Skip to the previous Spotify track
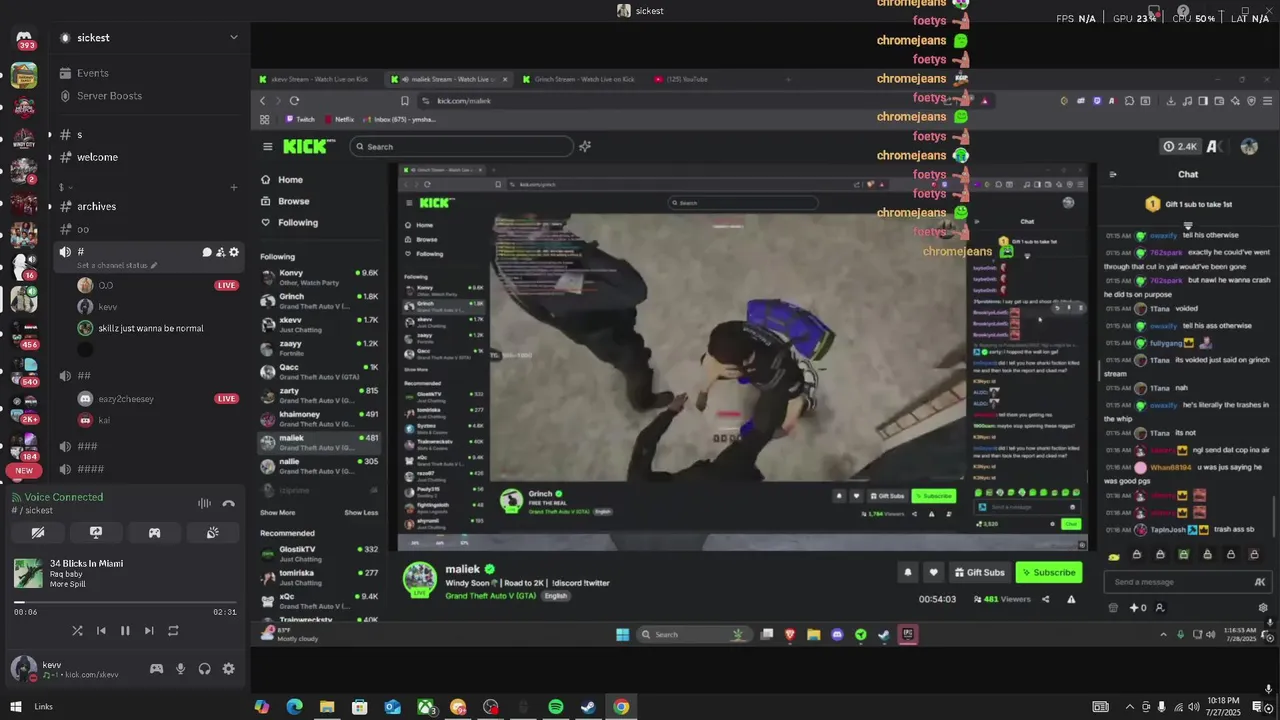 [x=101, y=631]
